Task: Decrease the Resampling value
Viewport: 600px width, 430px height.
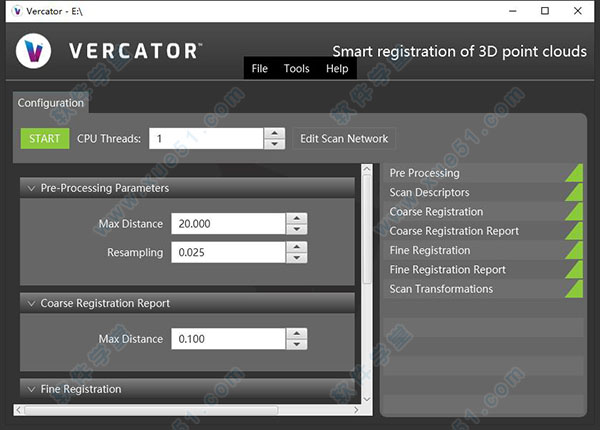Action: tap(296, 260)
